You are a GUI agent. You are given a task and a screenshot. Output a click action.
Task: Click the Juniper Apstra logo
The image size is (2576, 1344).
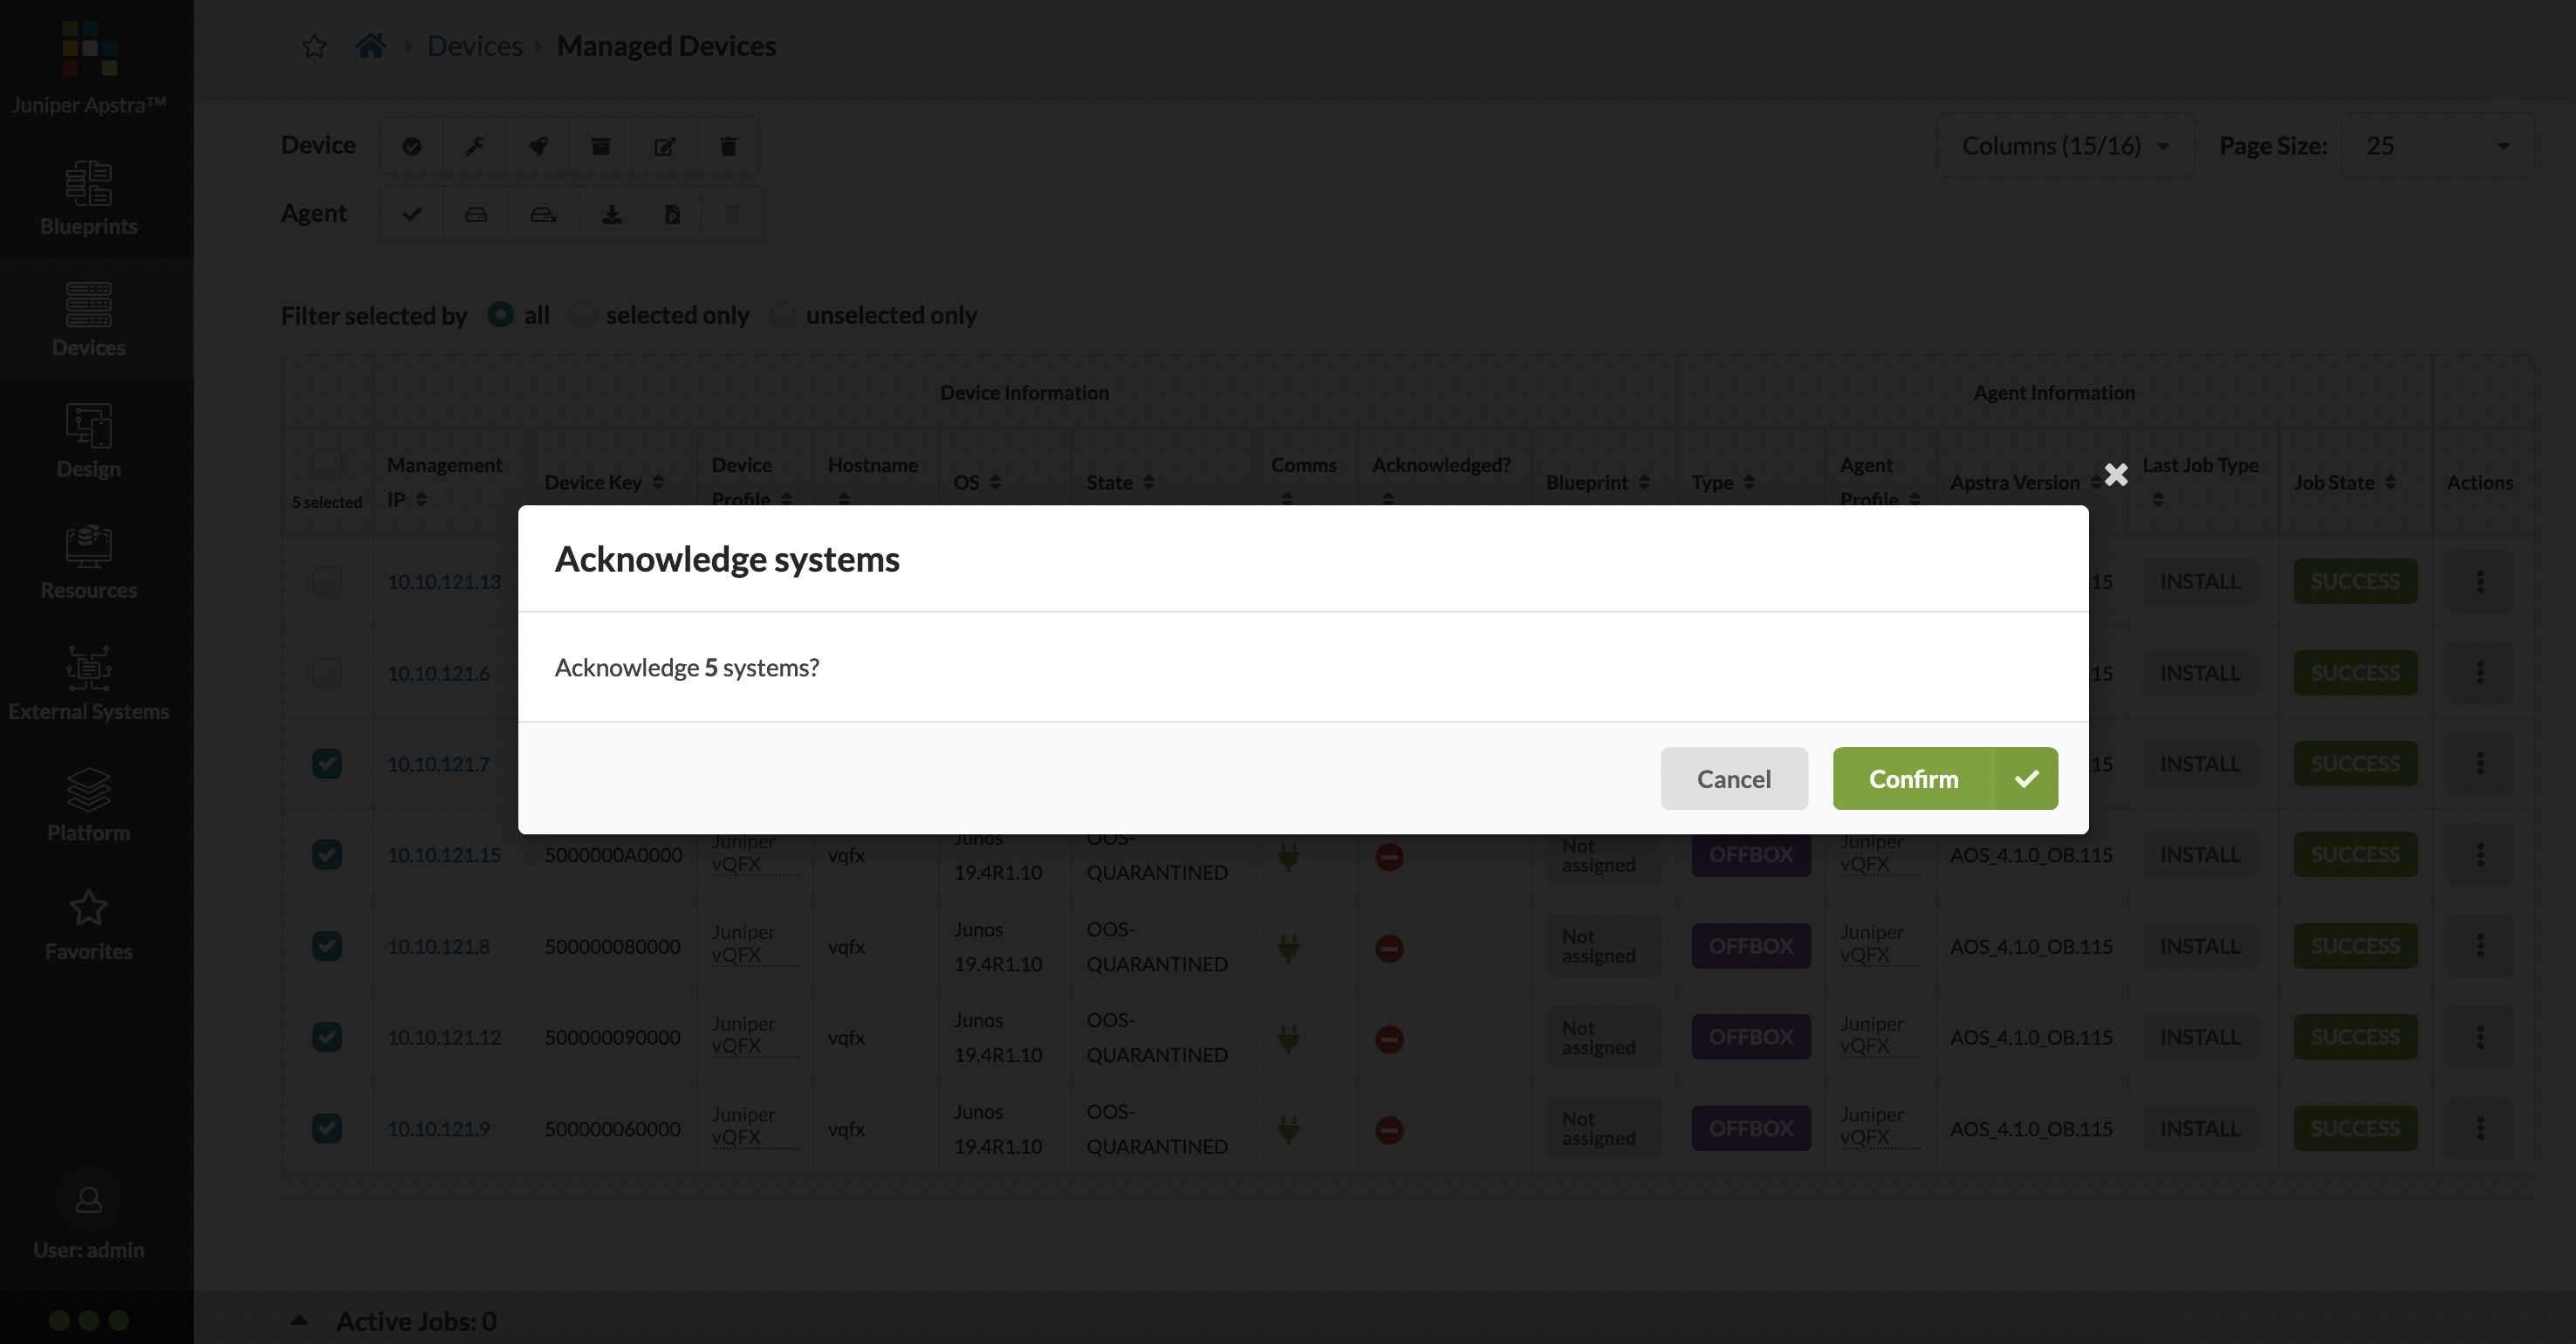[x=89, y=48]
